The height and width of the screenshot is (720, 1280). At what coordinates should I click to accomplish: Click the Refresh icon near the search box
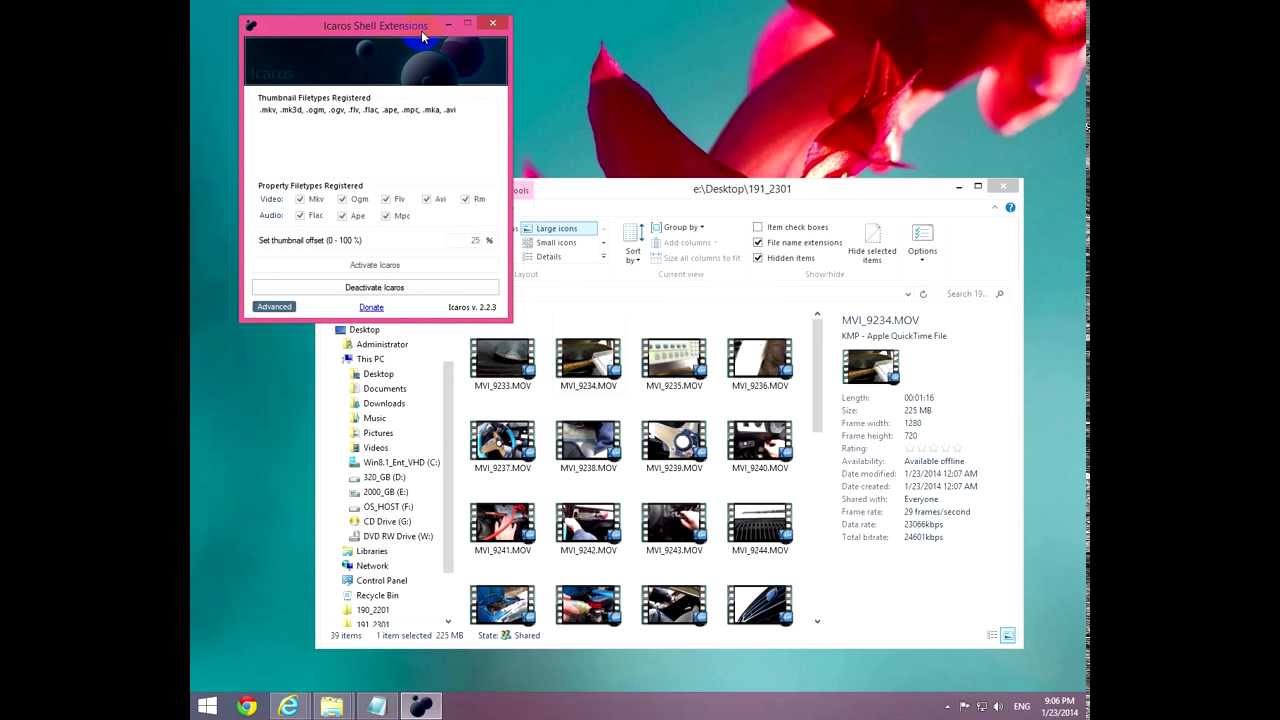click(x=923, y=293)
